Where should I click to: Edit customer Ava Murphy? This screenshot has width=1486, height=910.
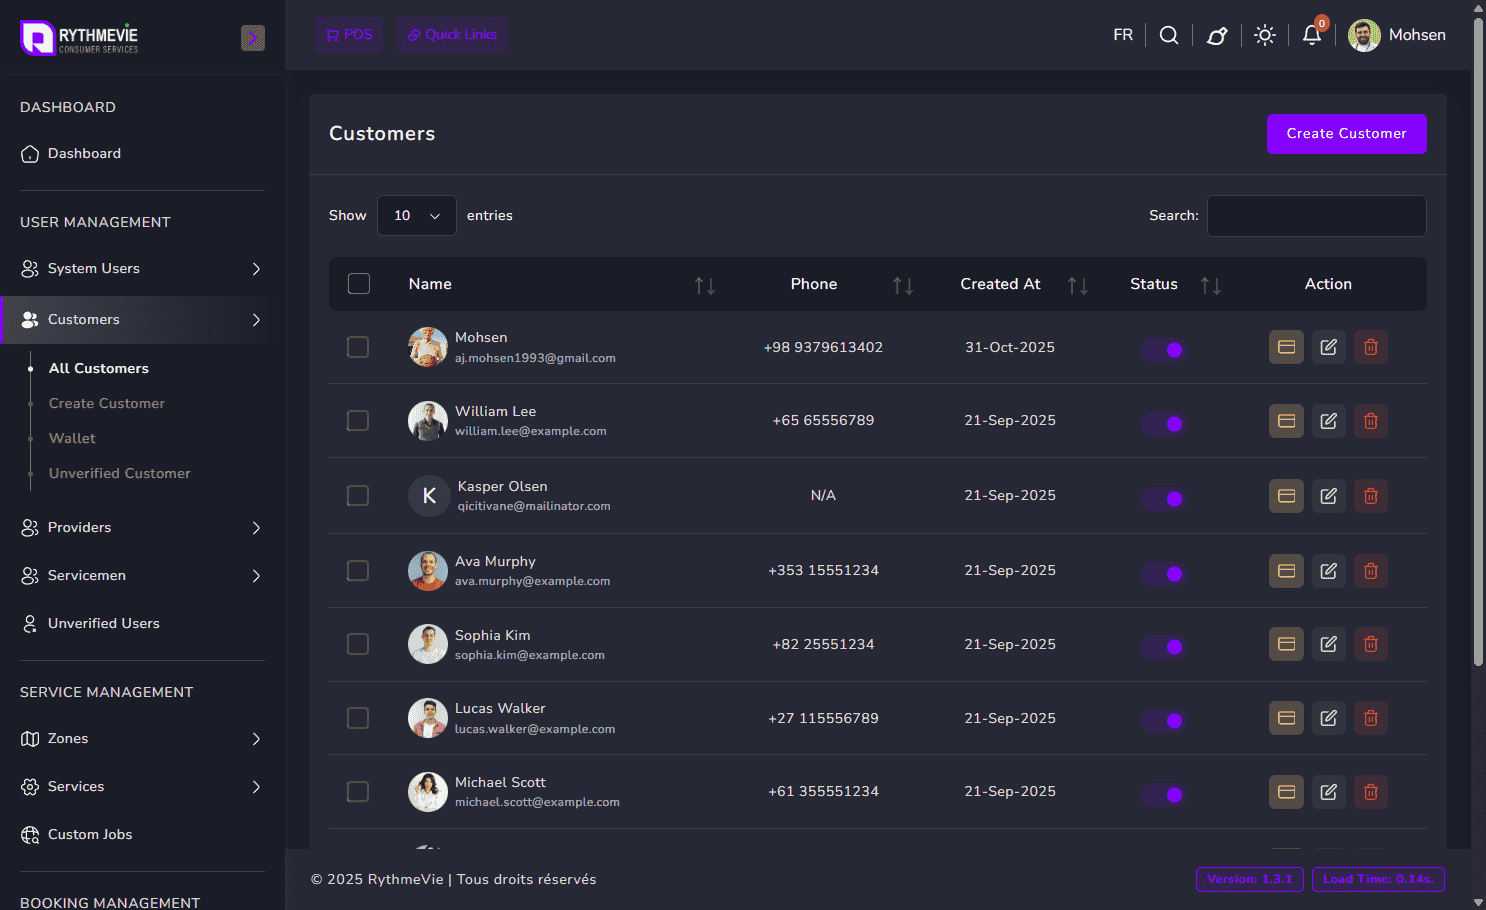click(1328, 571)
